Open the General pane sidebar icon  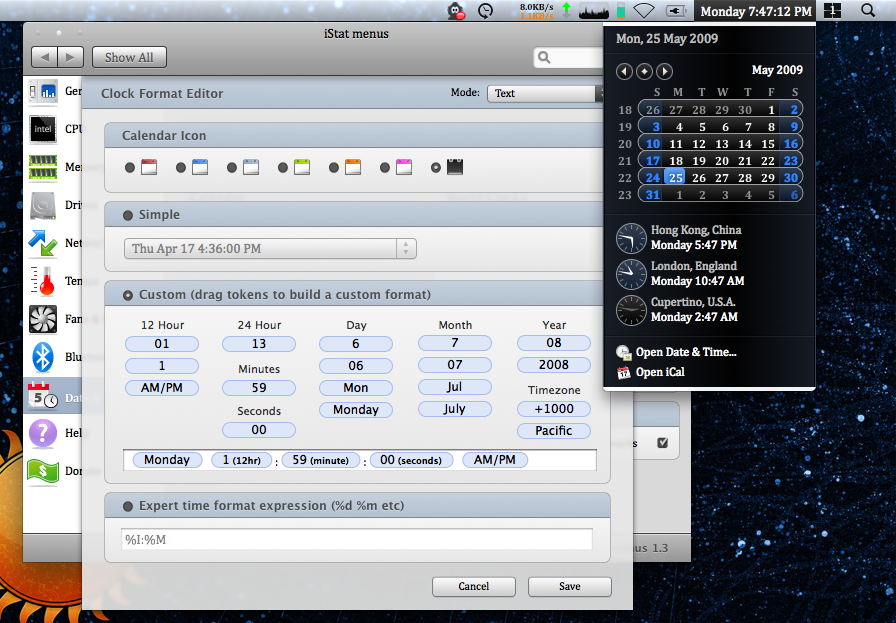(43, 91)
